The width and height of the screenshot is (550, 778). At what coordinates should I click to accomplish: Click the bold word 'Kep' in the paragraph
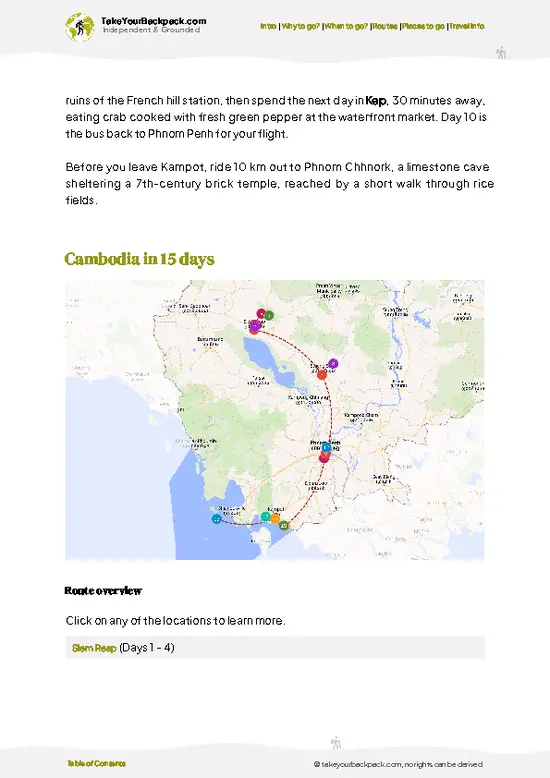(376, 101)
